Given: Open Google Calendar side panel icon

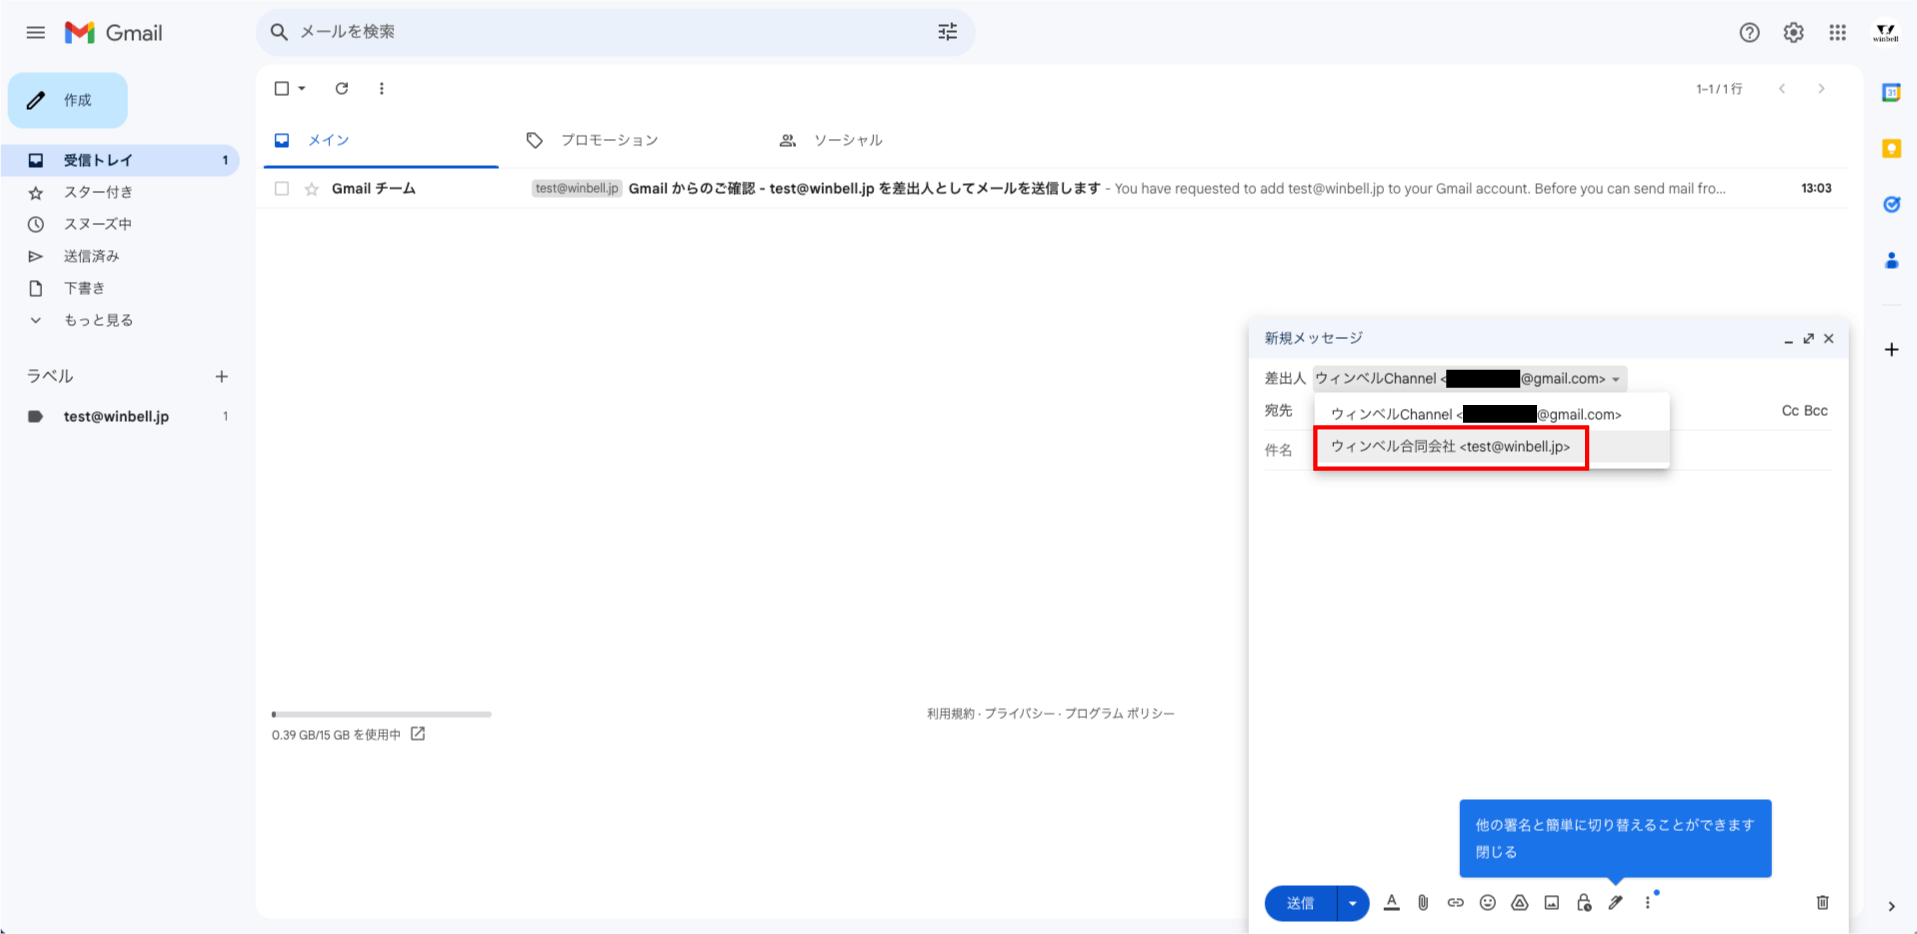Looking at the screenshot, I should click(1891, 92).
